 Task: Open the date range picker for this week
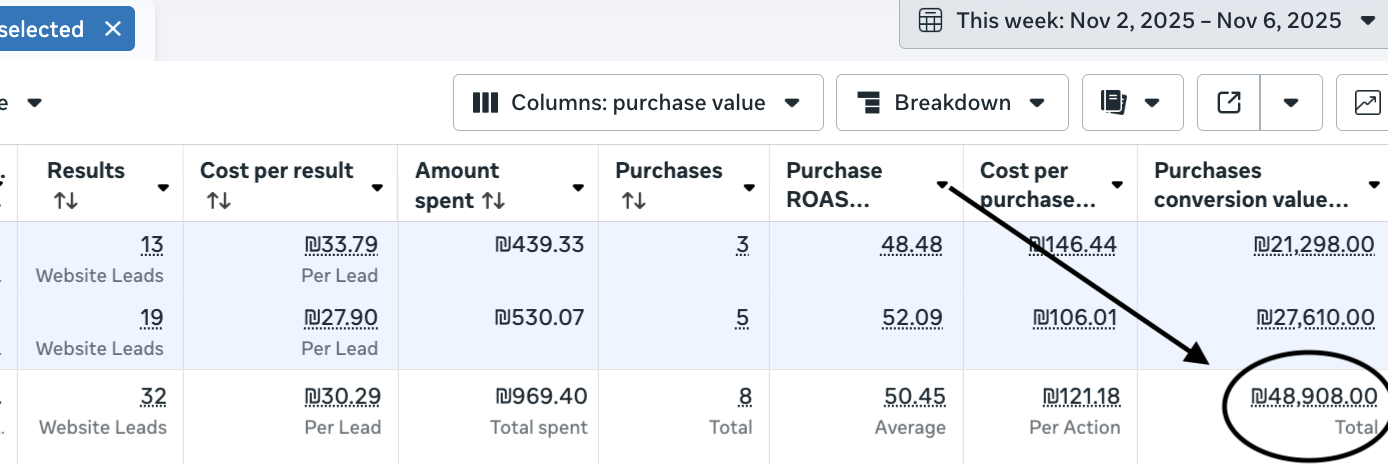click(x=1143, y=21)
